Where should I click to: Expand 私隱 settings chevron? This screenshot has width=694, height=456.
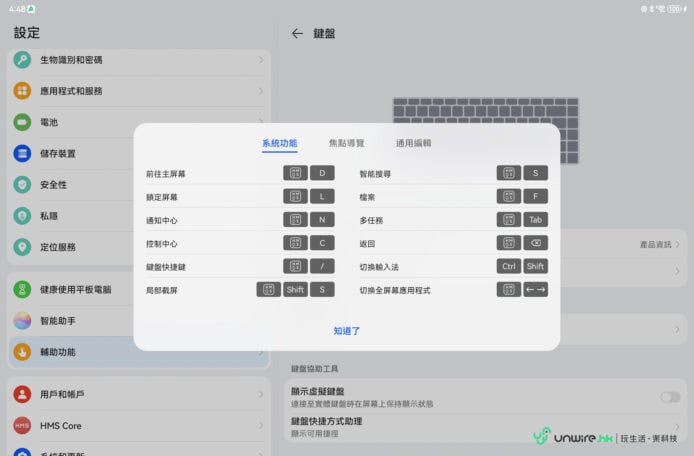(260, 216)
